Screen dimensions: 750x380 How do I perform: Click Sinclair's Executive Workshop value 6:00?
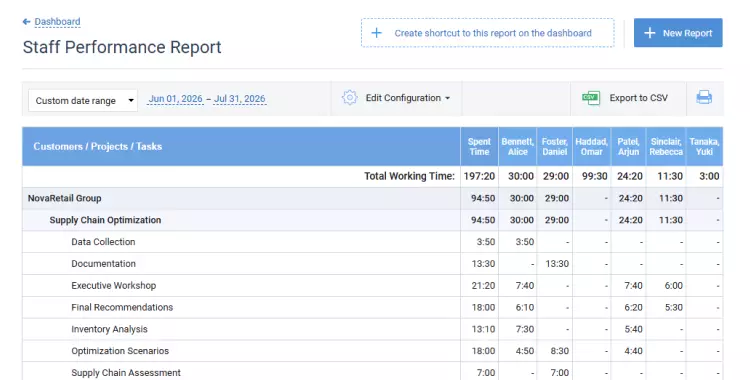pos(673,286)
